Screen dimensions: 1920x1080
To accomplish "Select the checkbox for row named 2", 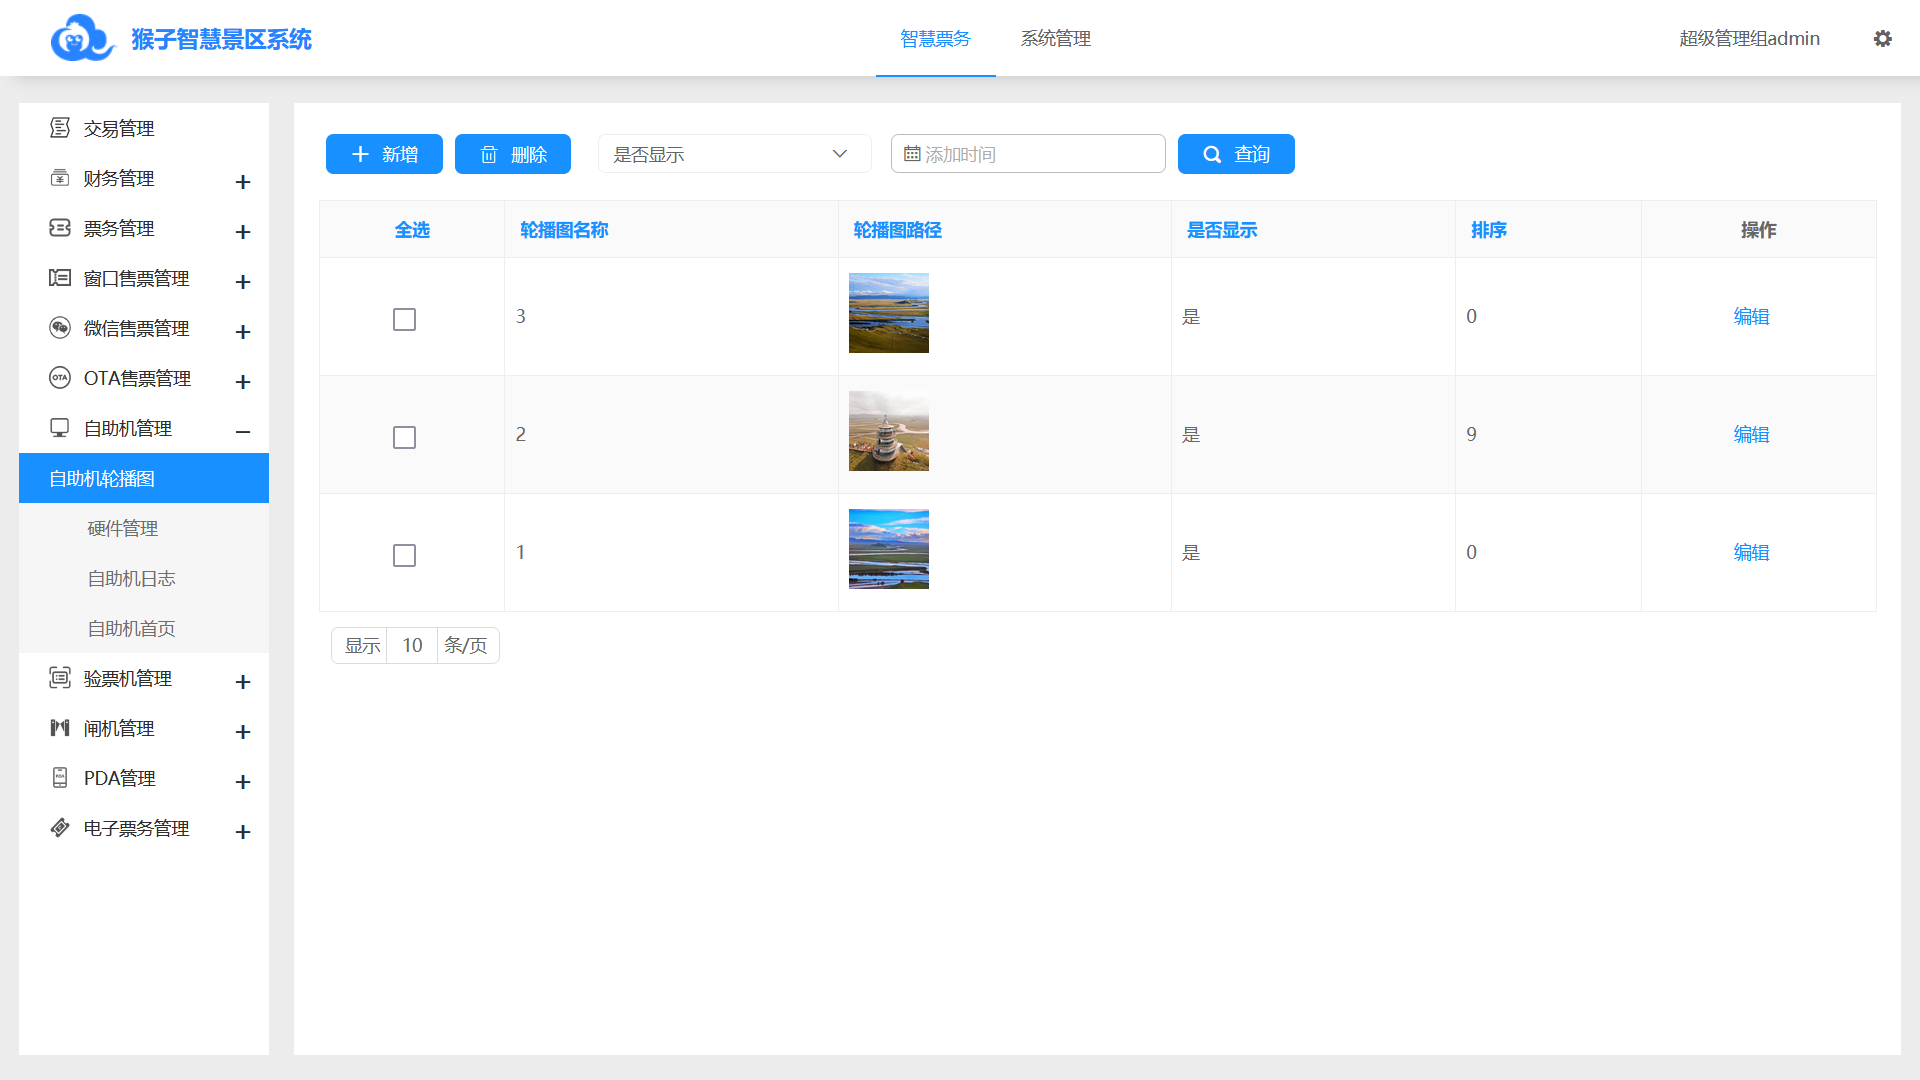I will click(404, 437).
